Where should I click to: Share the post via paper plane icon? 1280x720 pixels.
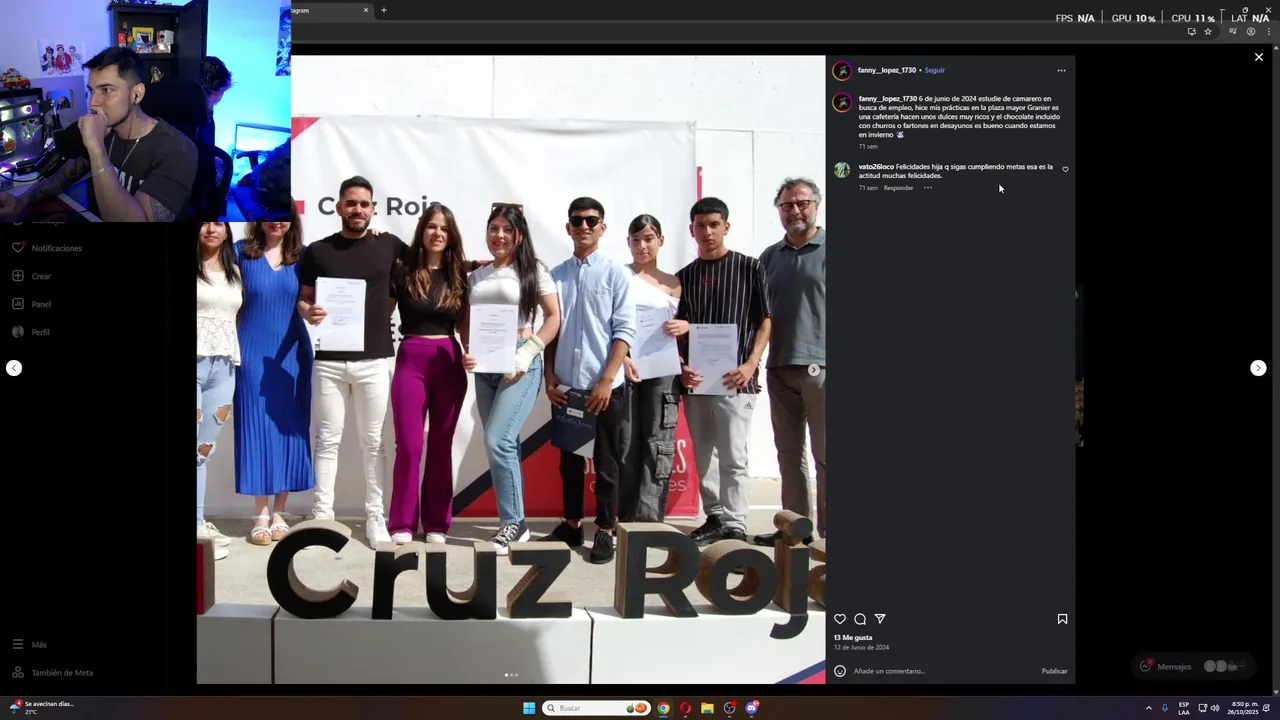coord(880,619)
